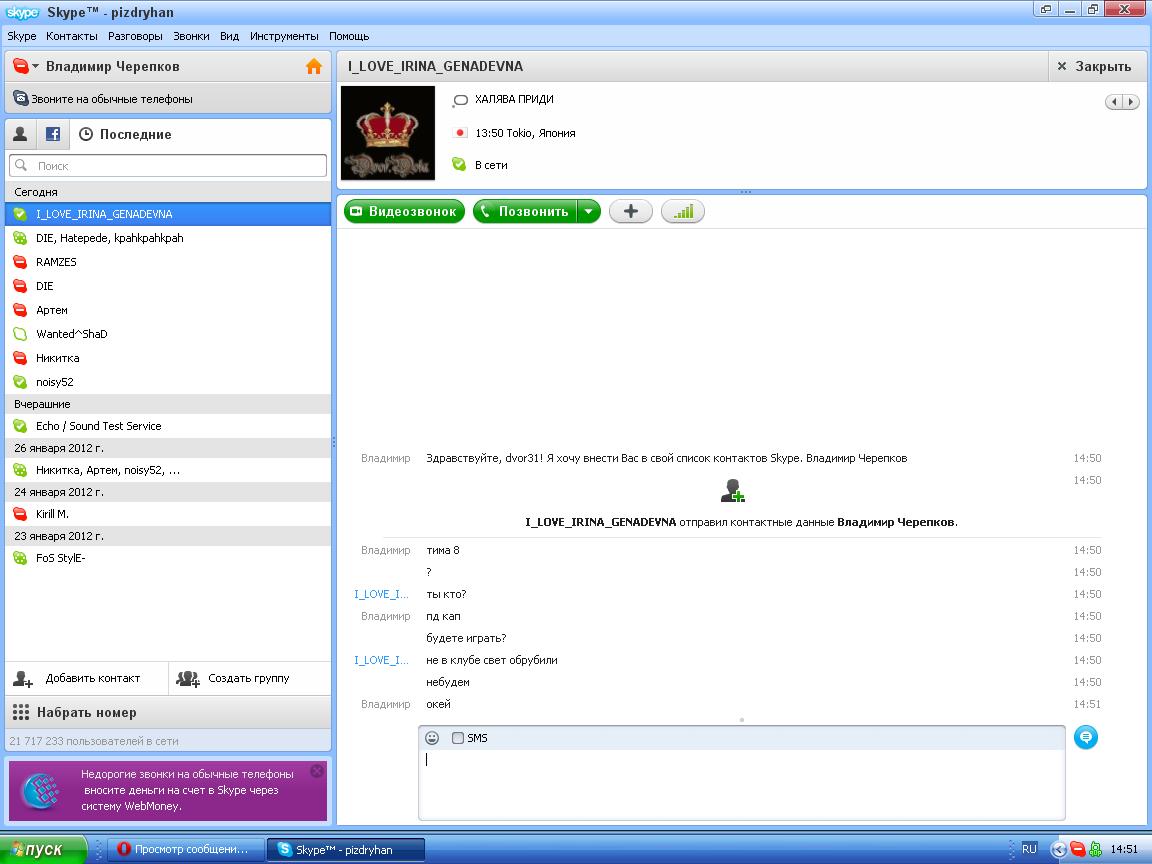Click the 21 717 233 пользователей в сети text
Screen dimensions: 1152x864
[94, 741]
